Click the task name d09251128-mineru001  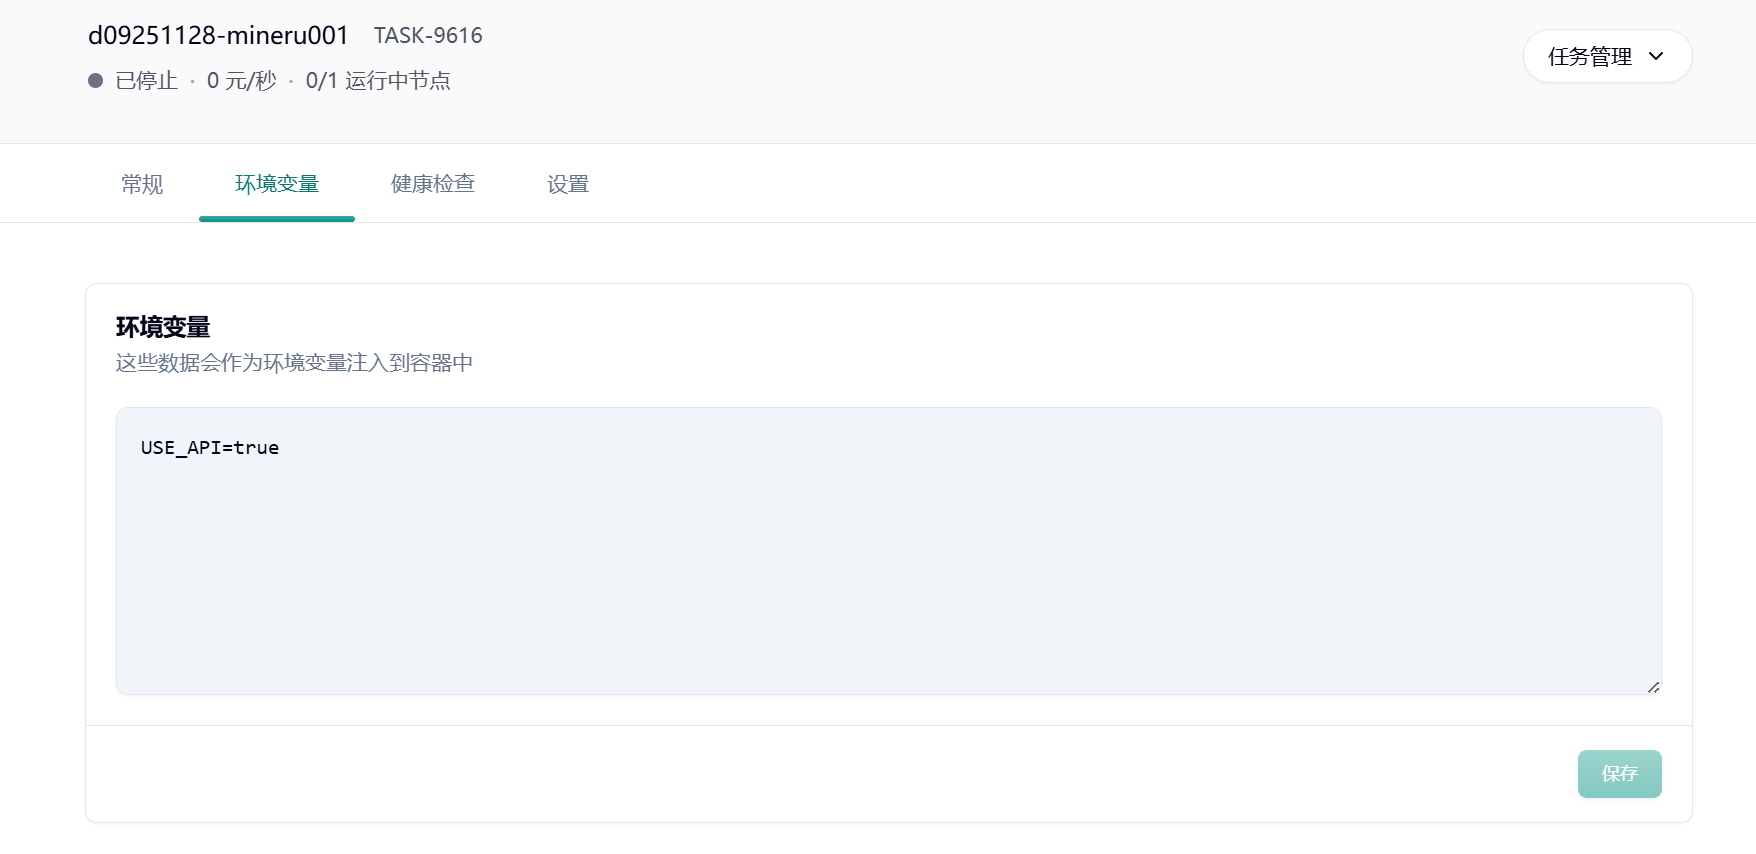click(218, 35)
